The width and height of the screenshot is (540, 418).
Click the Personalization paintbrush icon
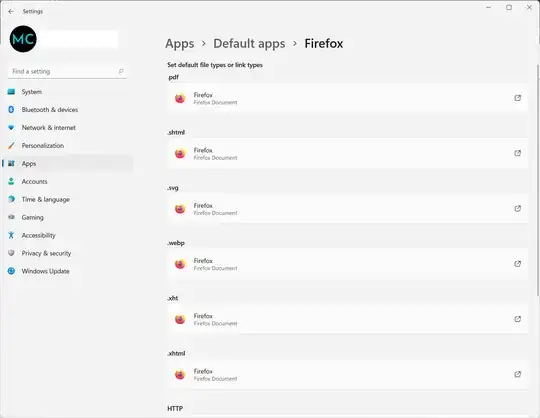click(x=11, y=146)
